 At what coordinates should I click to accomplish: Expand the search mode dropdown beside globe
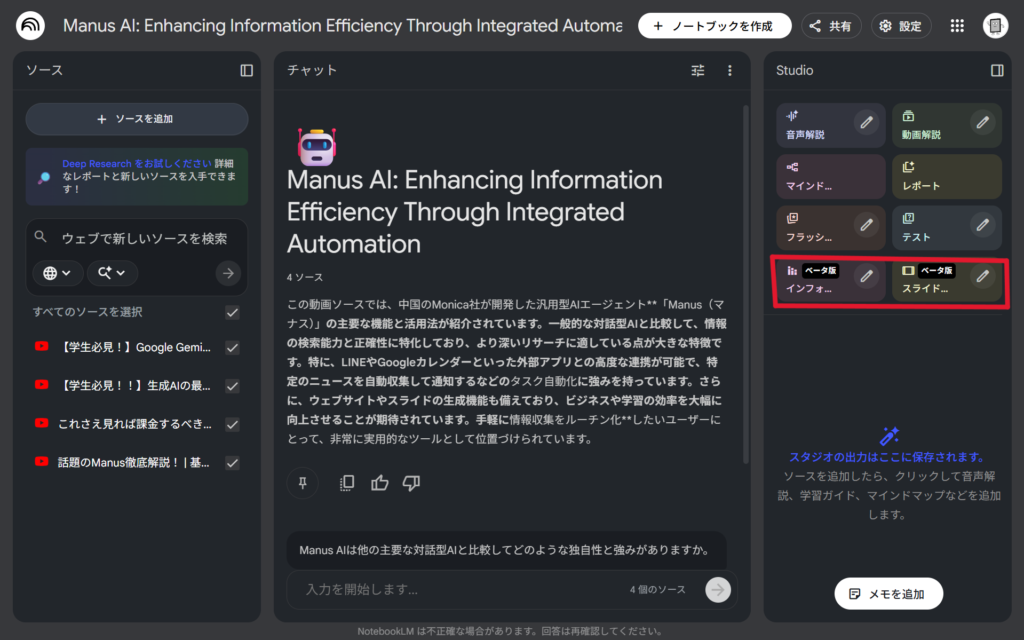pos(112,273)
